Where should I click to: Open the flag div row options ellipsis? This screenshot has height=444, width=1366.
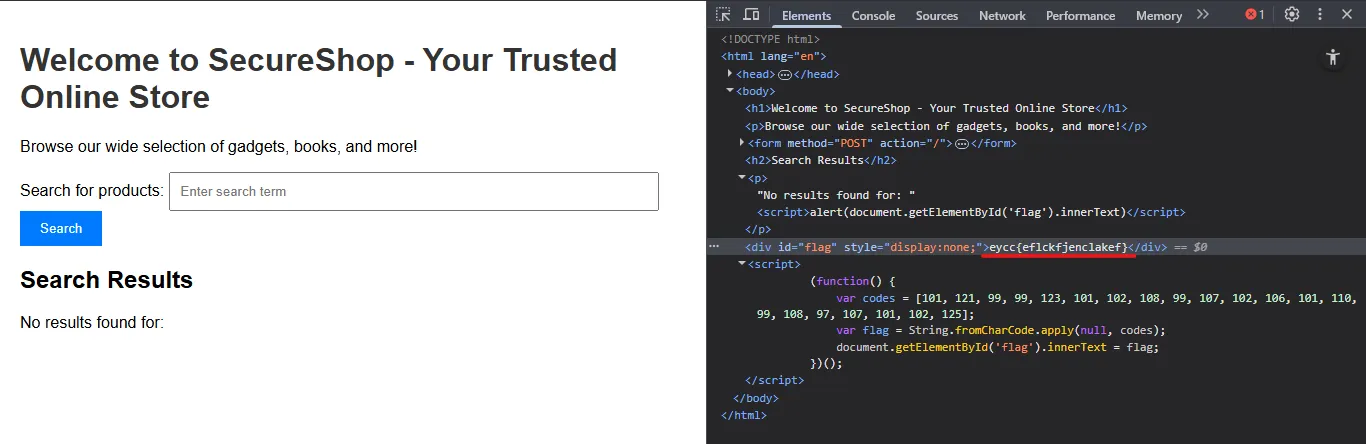point(714,246)
